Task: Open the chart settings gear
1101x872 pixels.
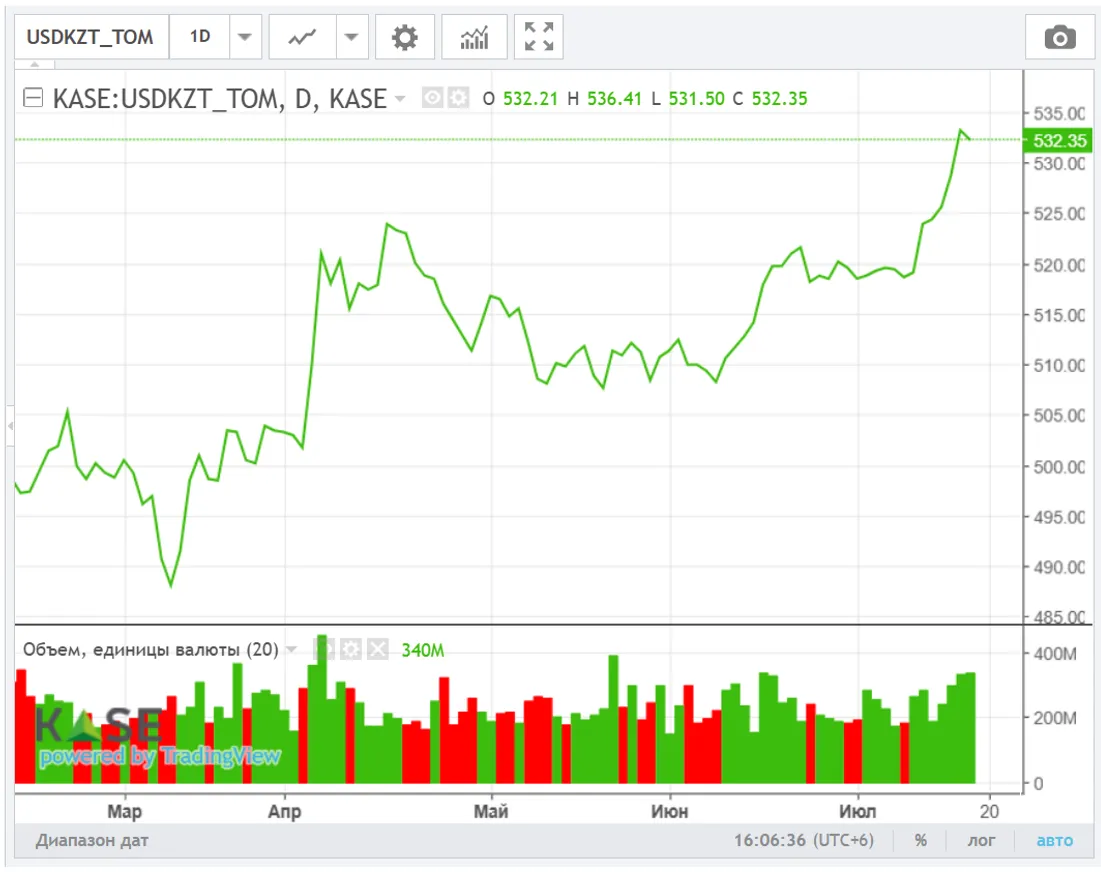Action: pos(404,38)
